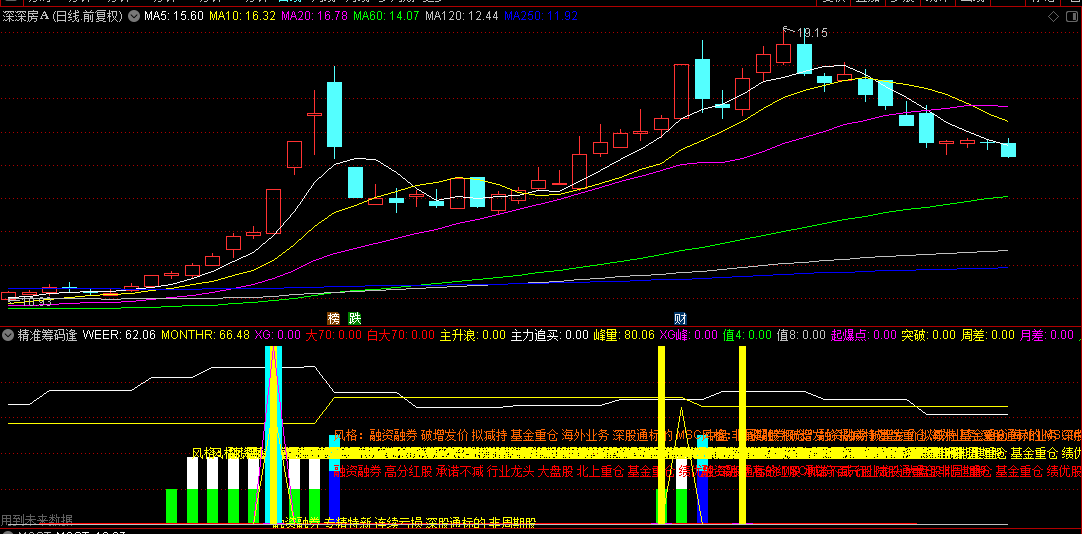Click the 月差: 0.00 value
The height and width of the screenshot is (534, 1082).
pyautogui.click(x=1047, y=335)
